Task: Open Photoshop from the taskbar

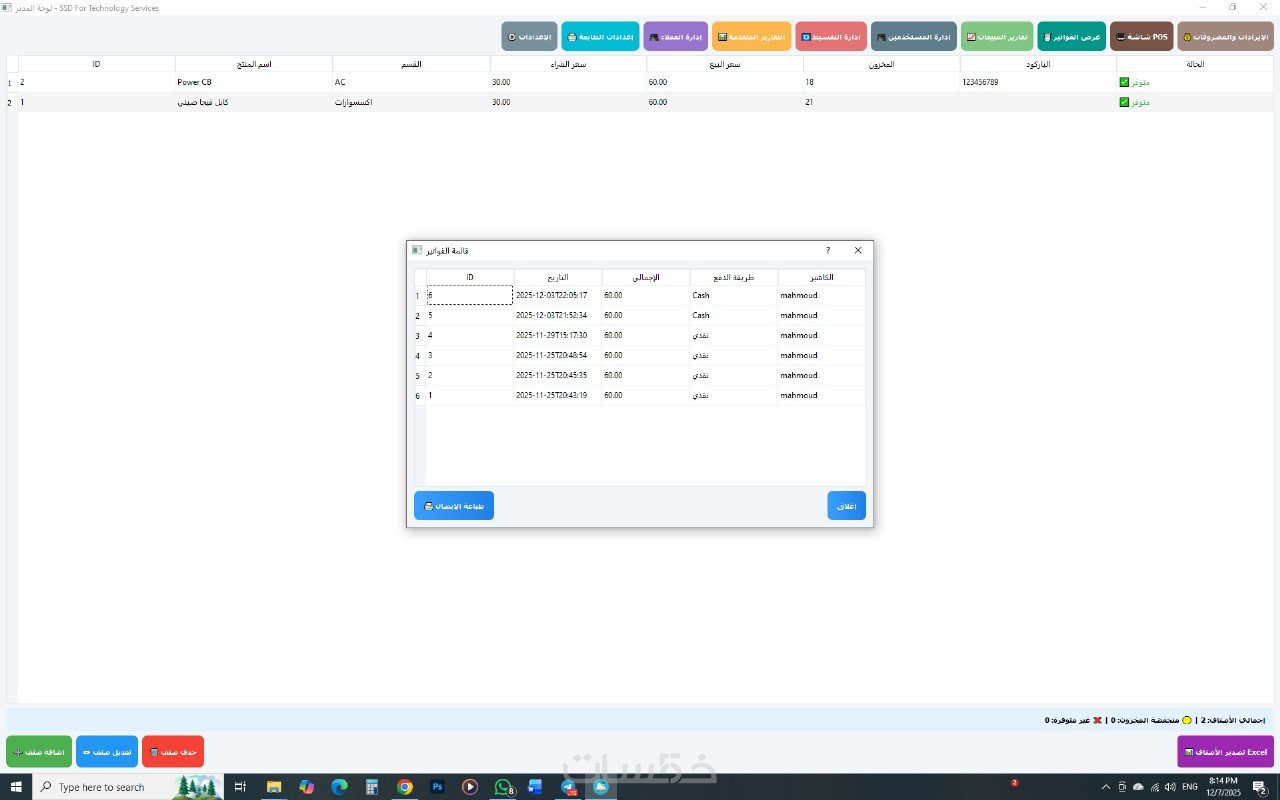Action: (437, 787)
